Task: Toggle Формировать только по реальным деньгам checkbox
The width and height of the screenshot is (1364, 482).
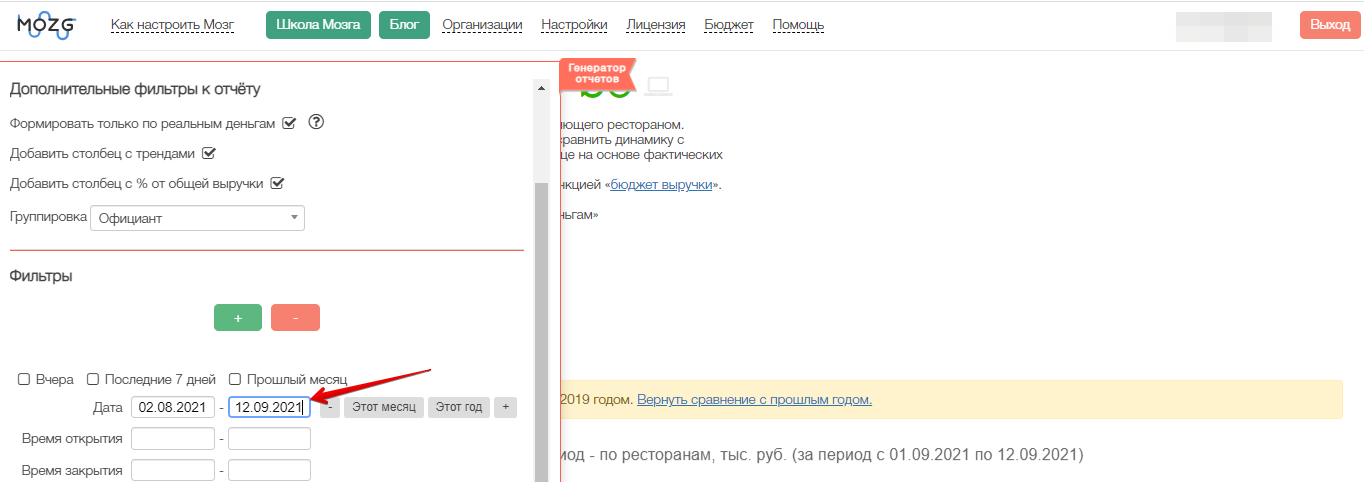Action: [x=289, y=123]
